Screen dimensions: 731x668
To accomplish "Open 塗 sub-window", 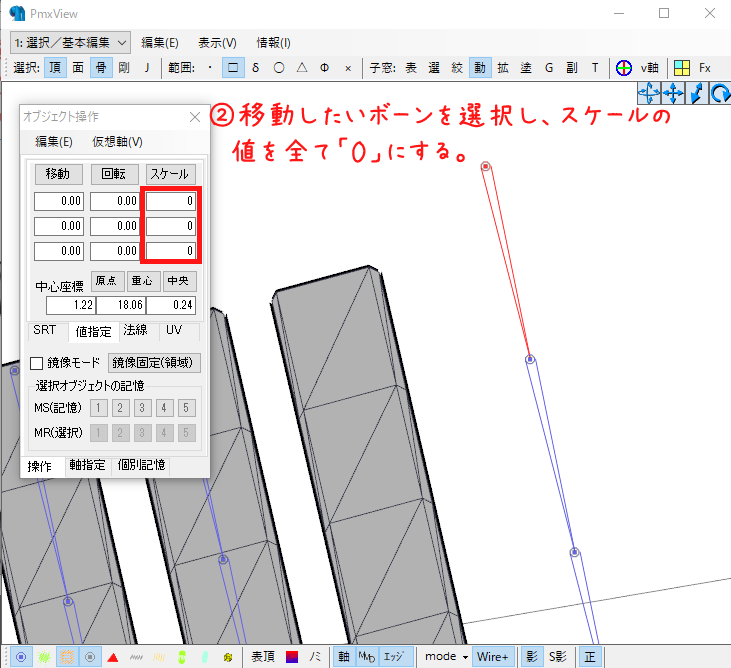I will click(x=526, y=68).
